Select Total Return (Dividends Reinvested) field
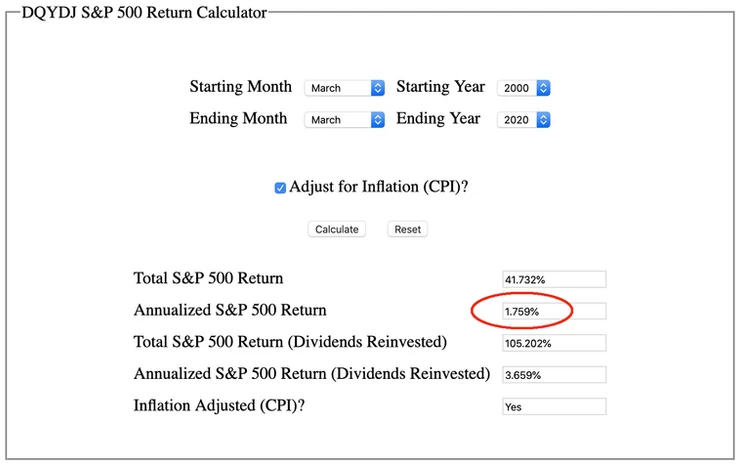Image resolution: width=740 pixels, height=464 pixels. pos(554,343)
